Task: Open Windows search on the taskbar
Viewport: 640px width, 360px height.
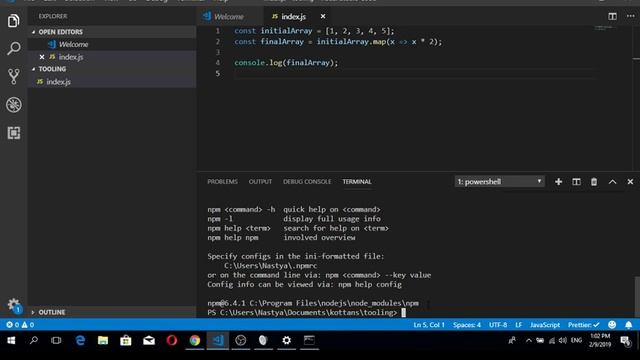Action: tap(34, 340)
